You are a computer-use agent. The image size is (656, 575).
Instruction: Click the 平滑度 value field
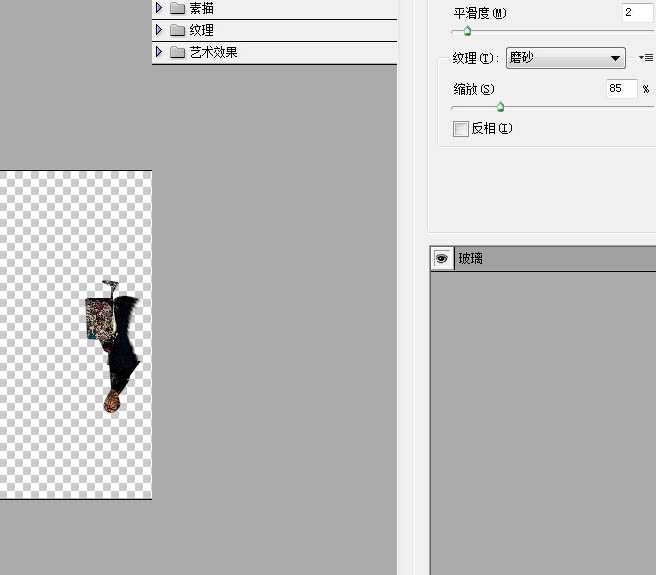634,12
